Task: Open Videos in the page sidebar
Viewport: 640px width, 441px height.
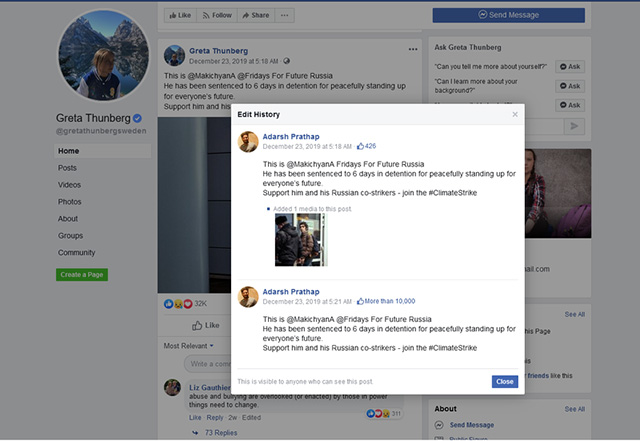Action: click(x=69, y=185)
